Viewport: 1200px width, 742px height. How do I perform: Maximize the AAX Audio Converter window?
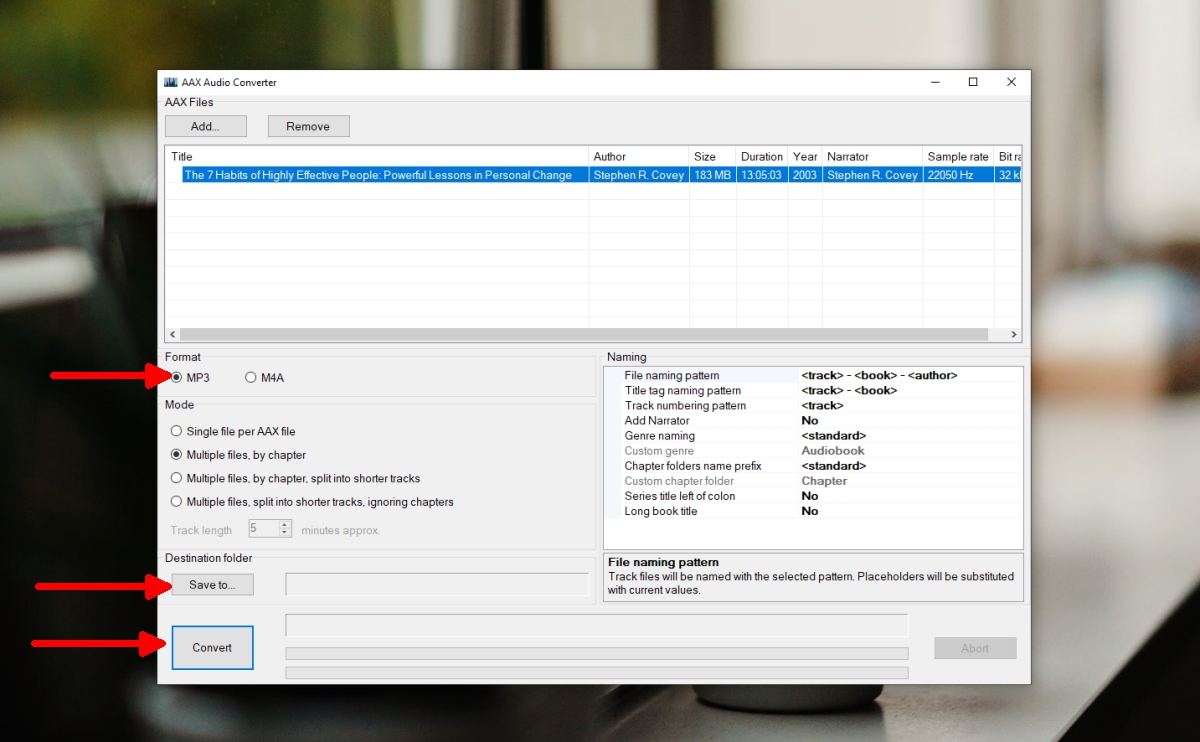[973, 82]
